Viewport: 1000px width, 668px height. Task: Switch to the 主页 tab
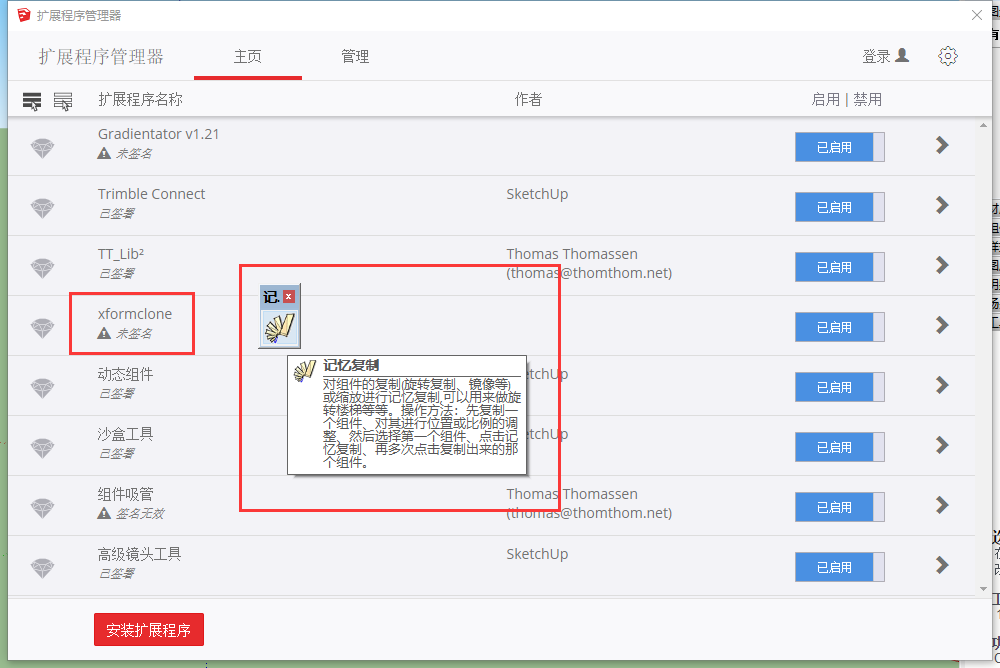tap(247, 57)
